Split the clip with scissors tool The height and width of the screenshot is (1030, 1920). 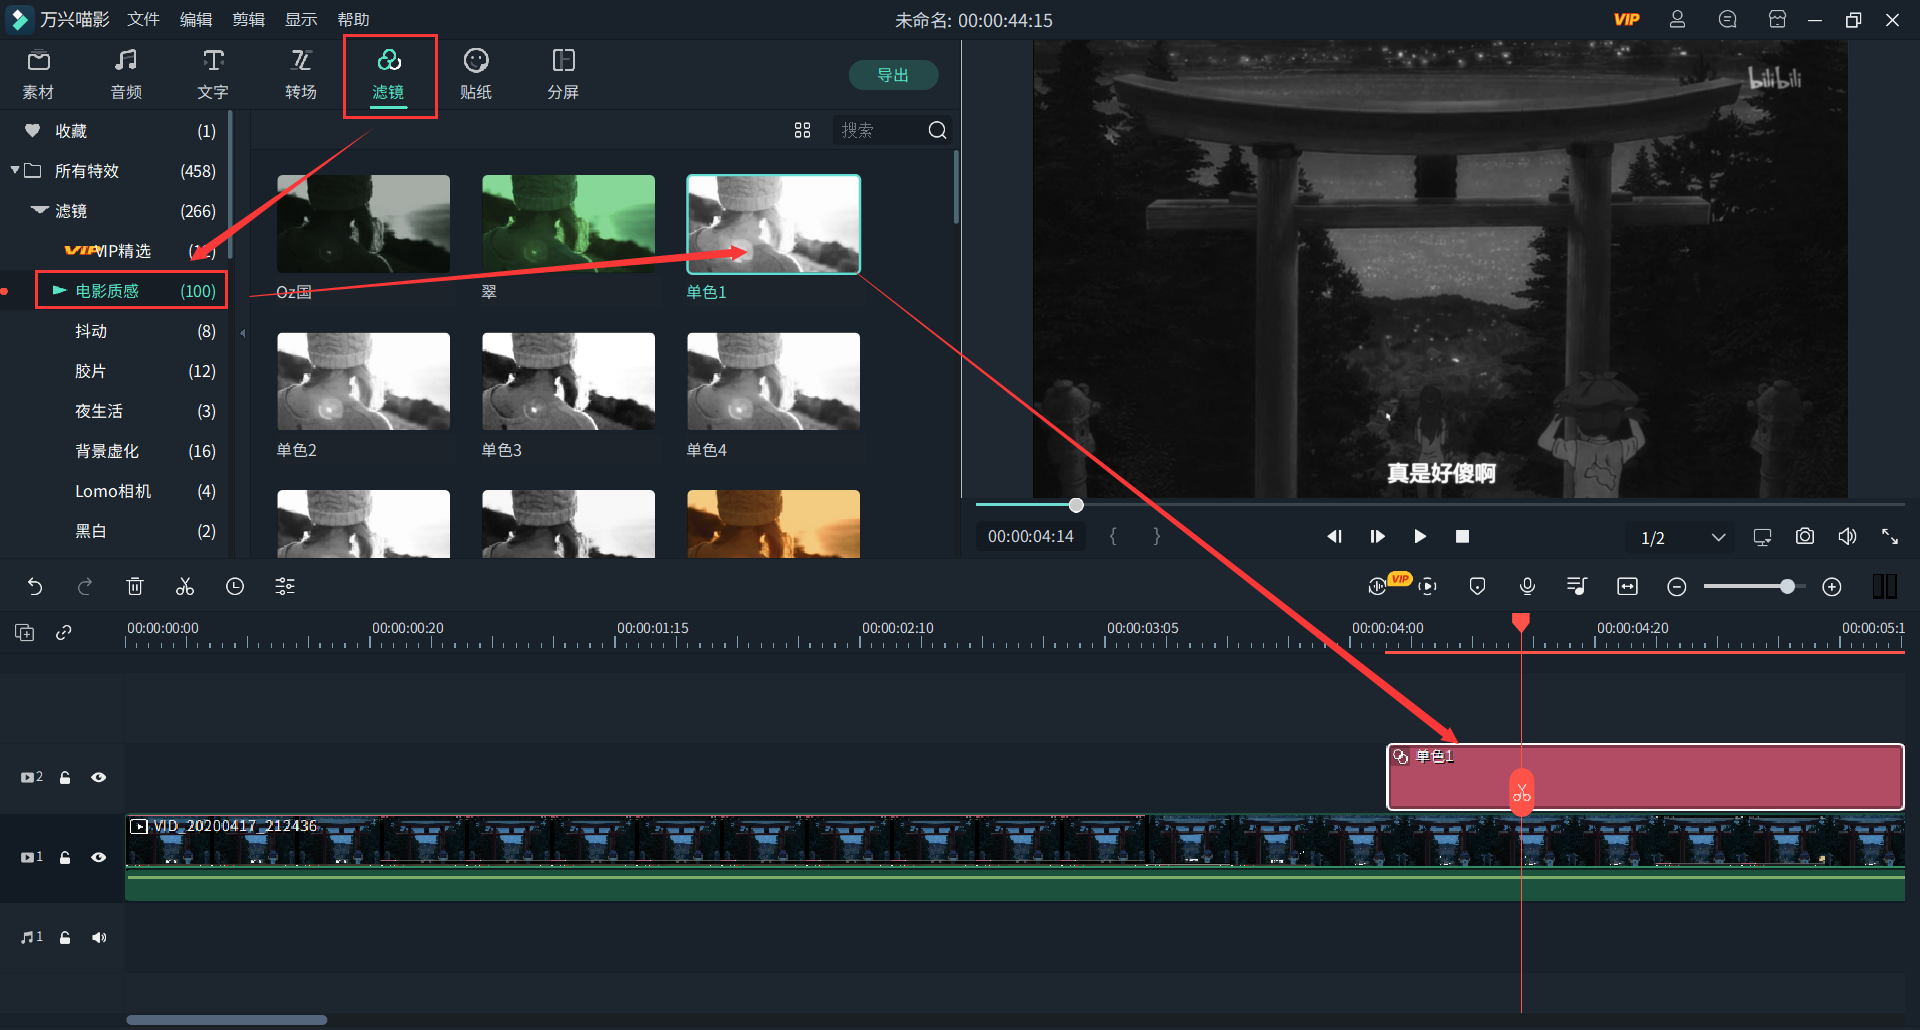click(185, 587)
